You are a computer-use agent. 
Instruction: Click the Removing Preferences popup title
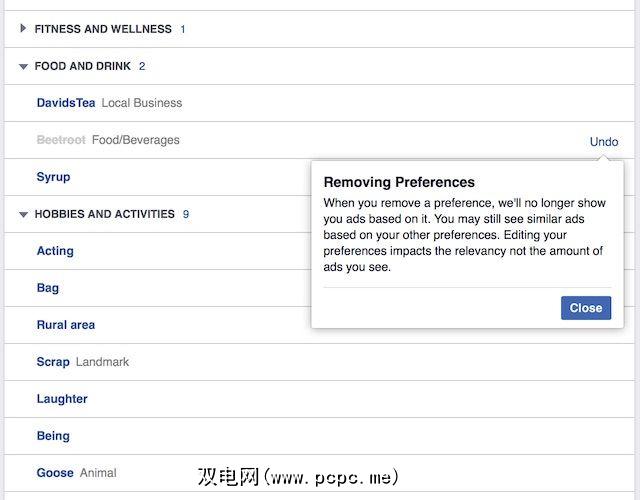(x=399, y=182)
